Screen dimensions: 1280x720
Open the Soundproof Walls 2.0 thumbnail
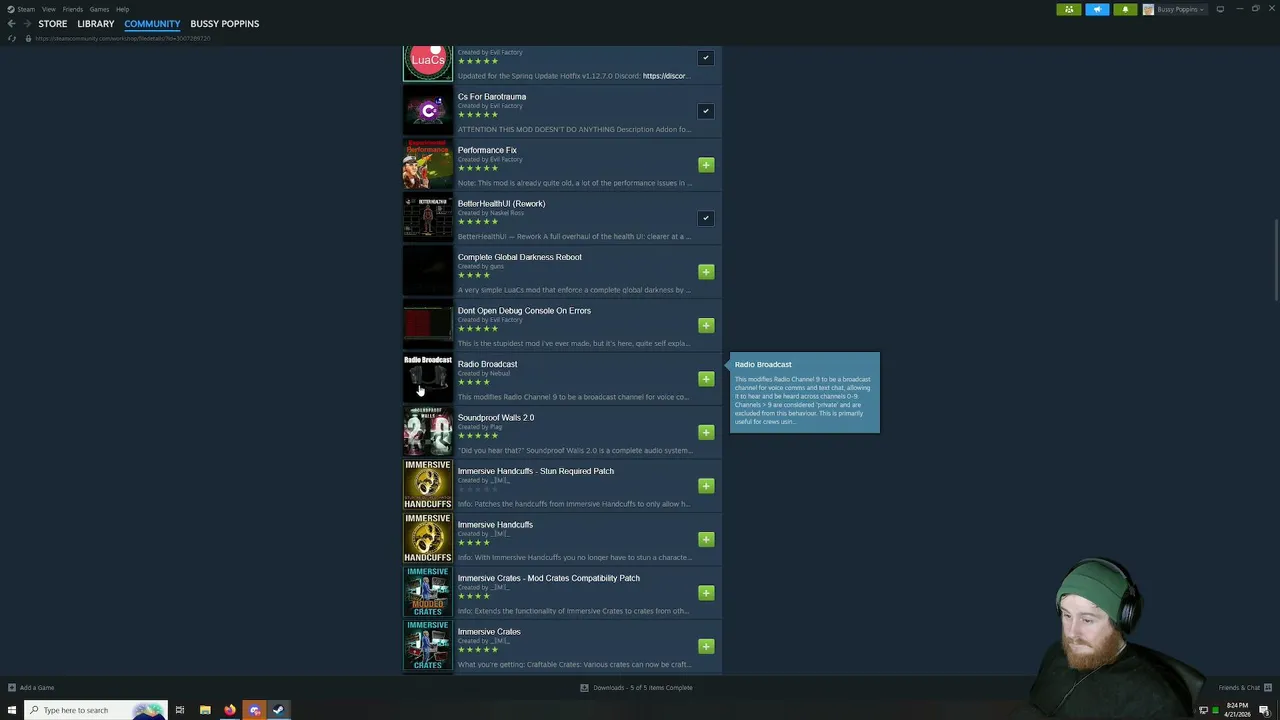pos(428,432)
